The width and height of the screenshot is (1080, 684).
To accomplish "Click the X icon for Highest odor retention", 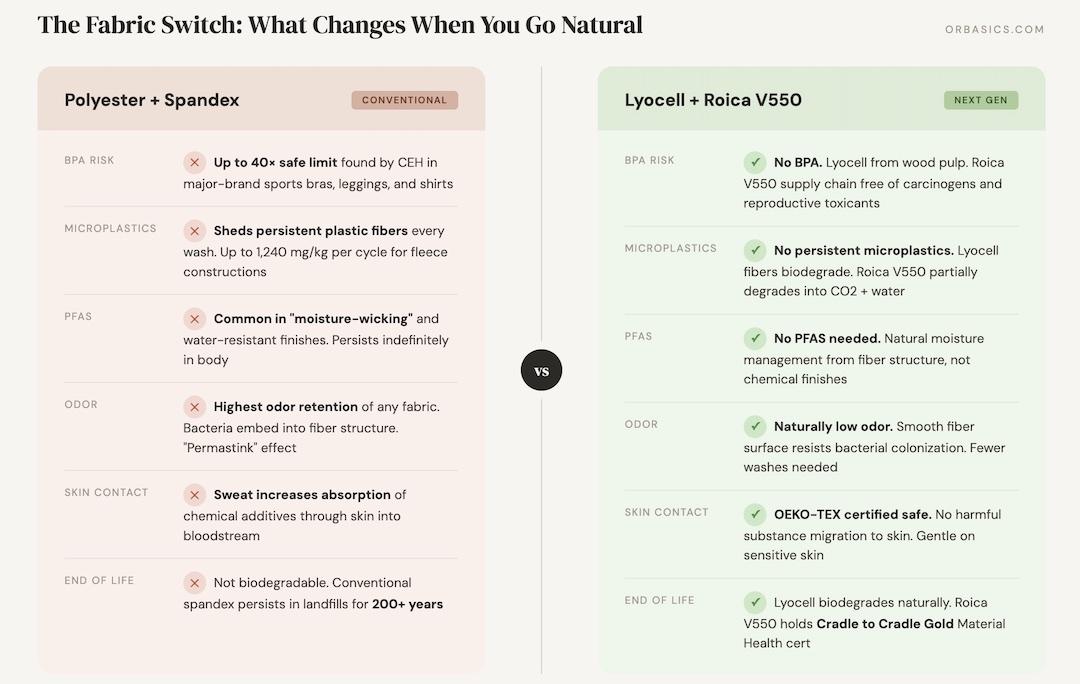I will (x=194, y=406).
